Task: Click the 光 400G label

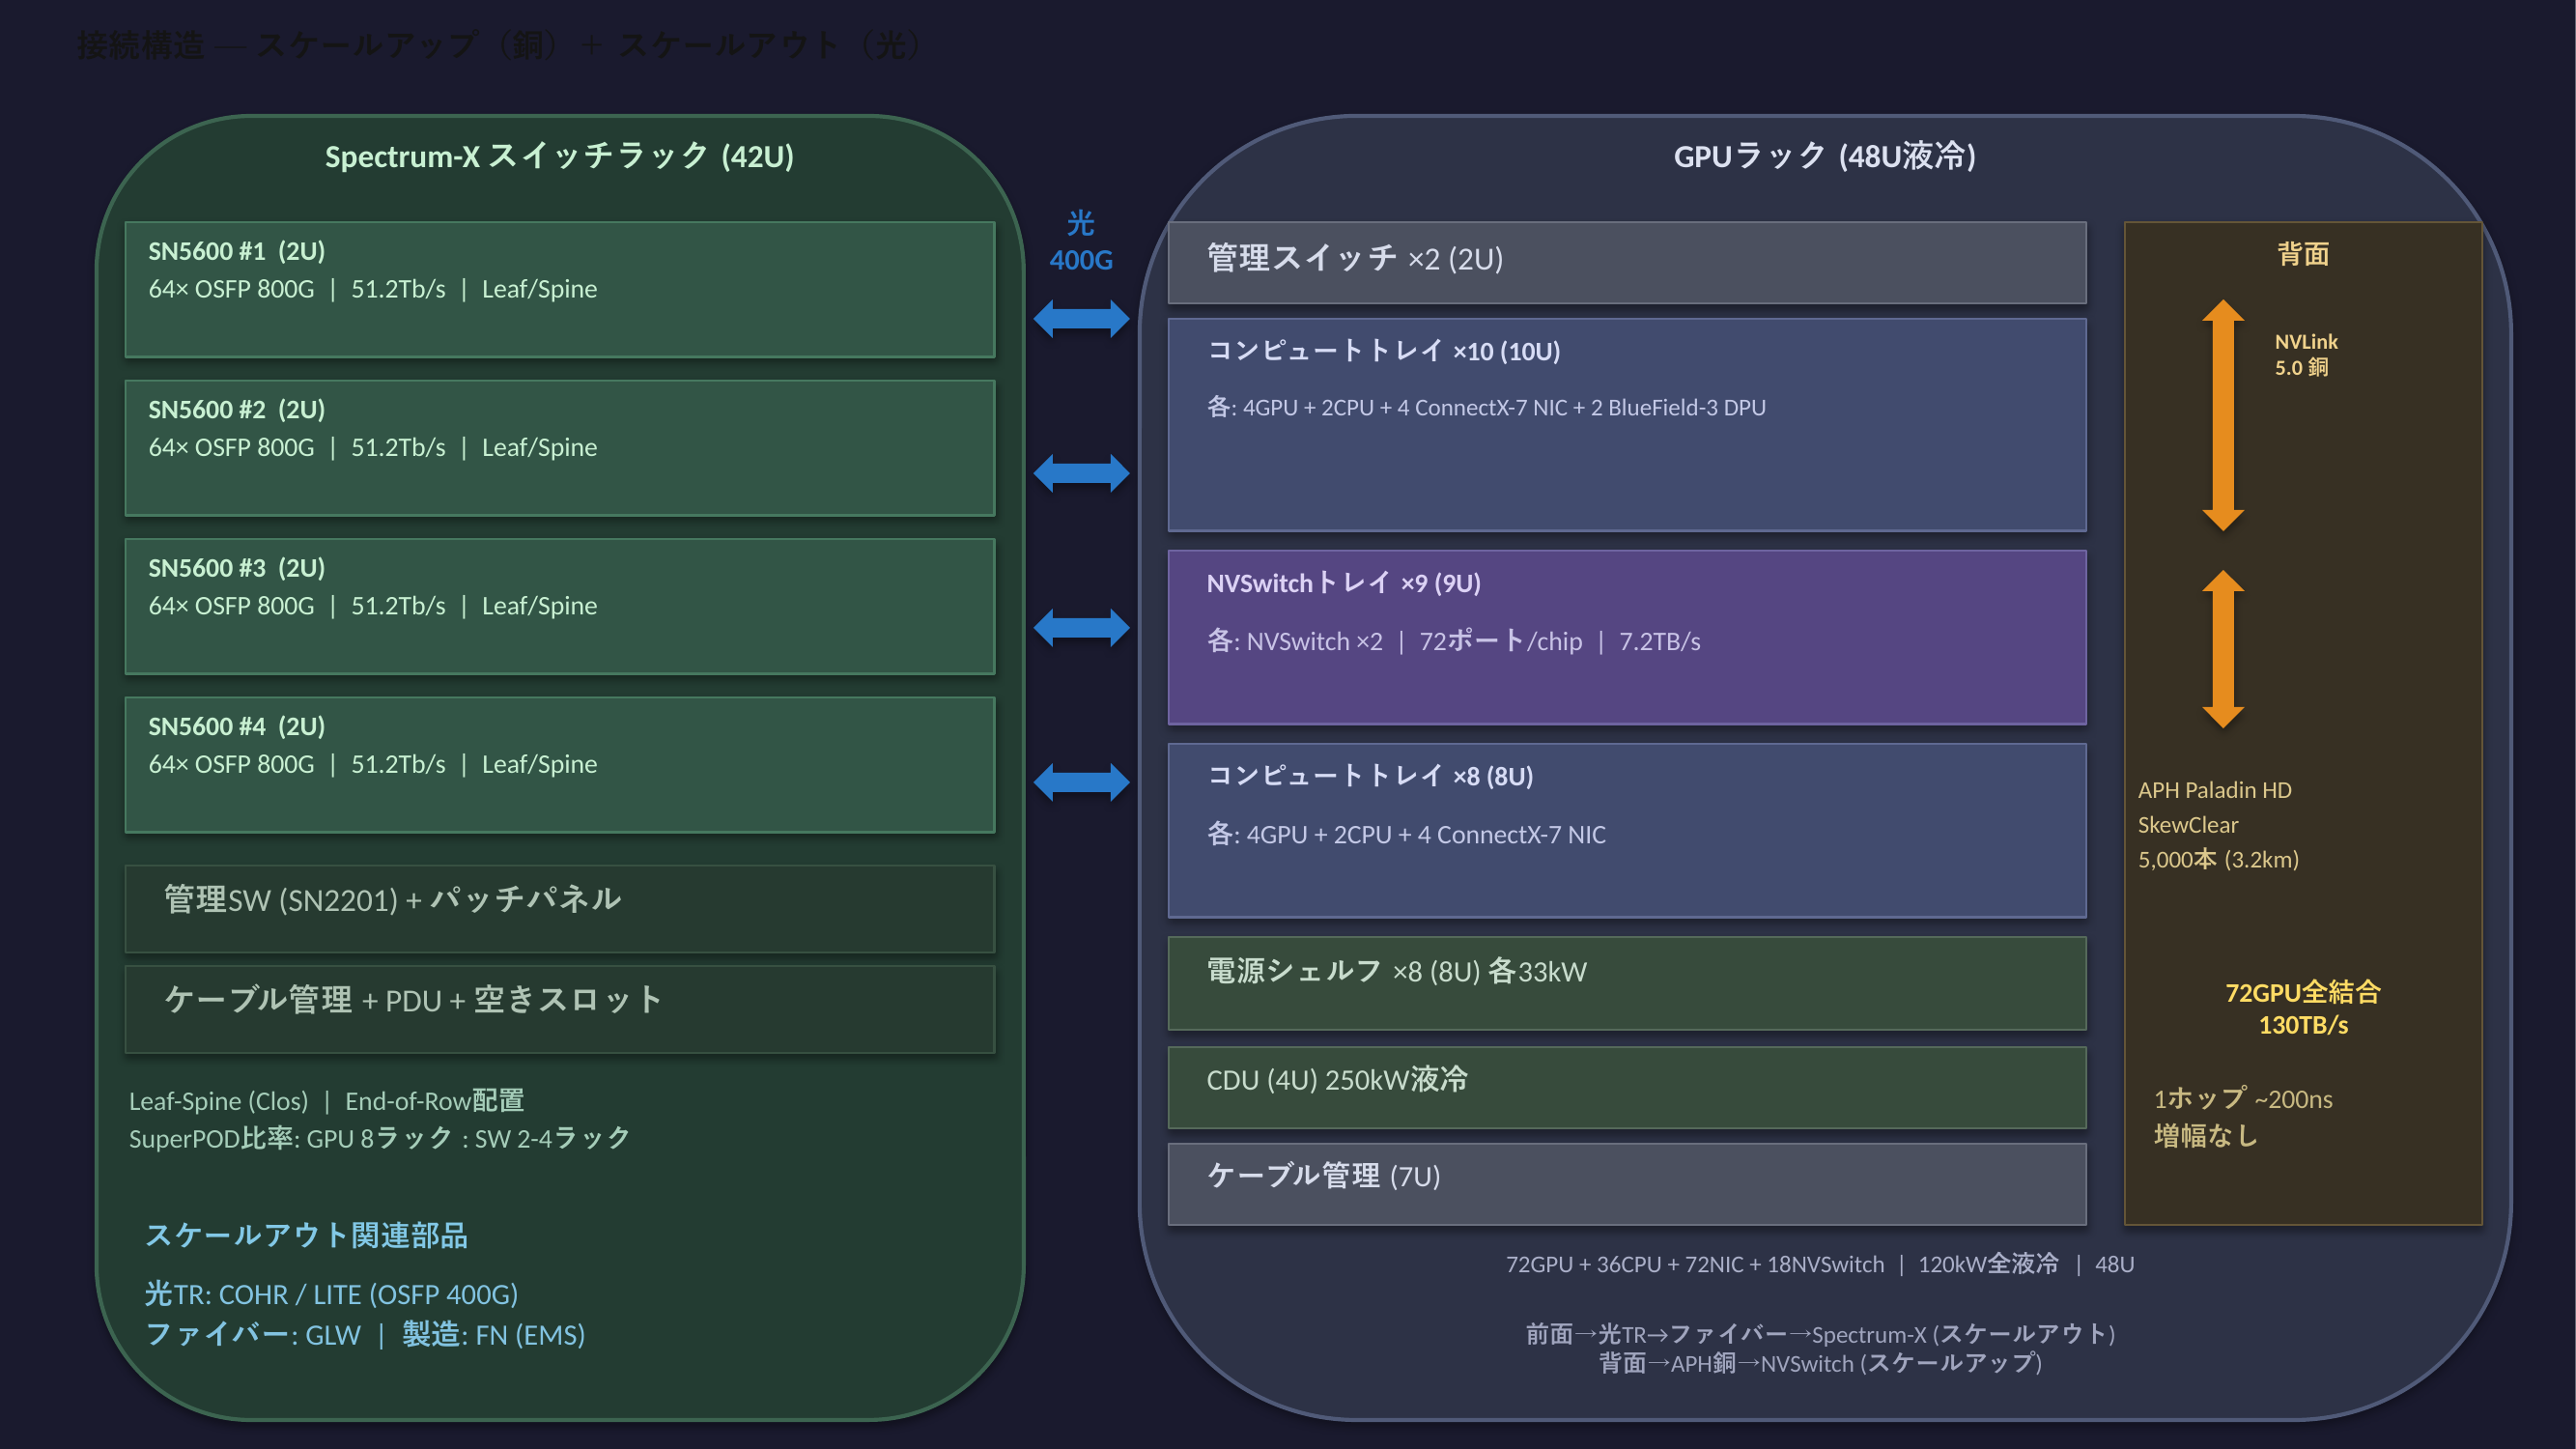Action: pos(1080,241)
